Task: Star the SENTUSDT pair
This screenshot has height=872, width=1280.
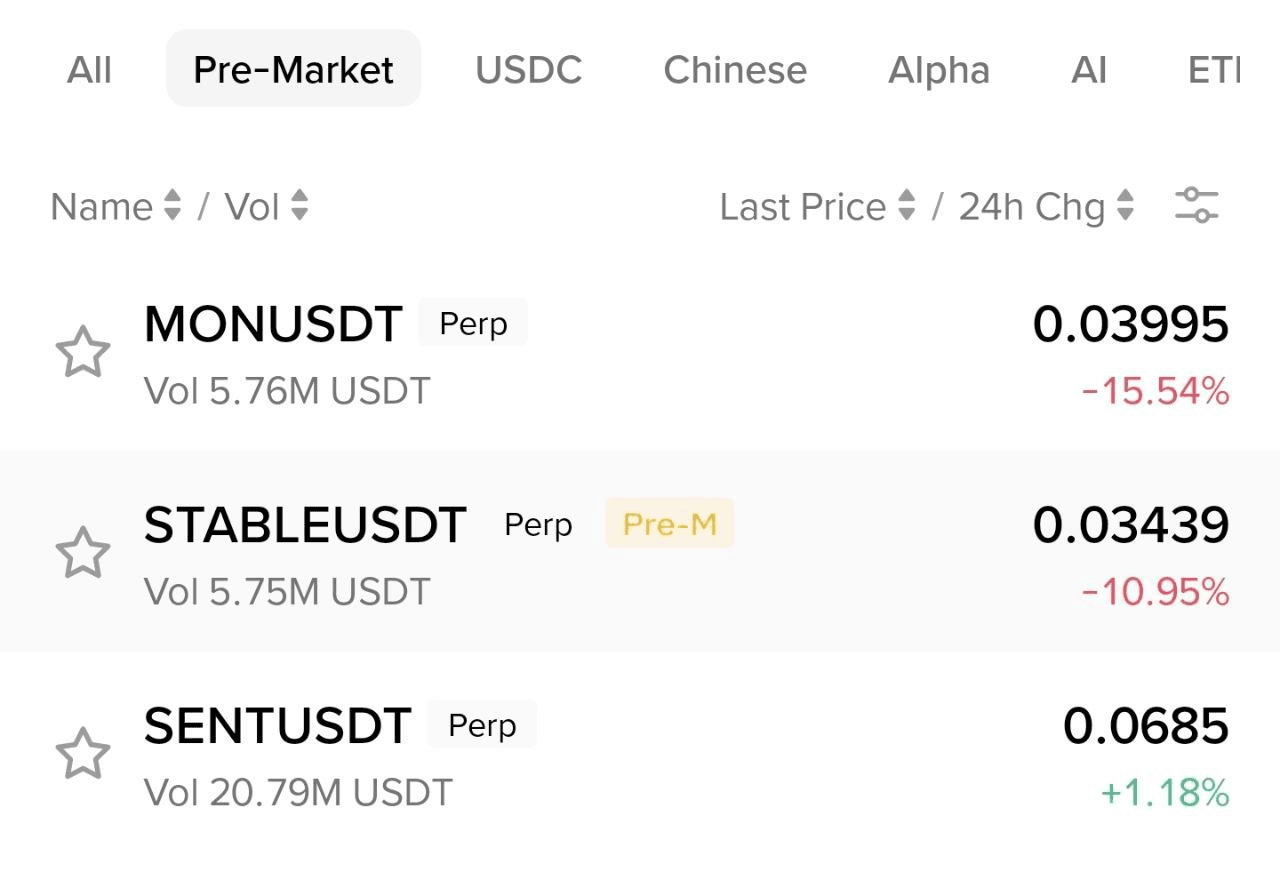Action: click(x=82, y=754)
